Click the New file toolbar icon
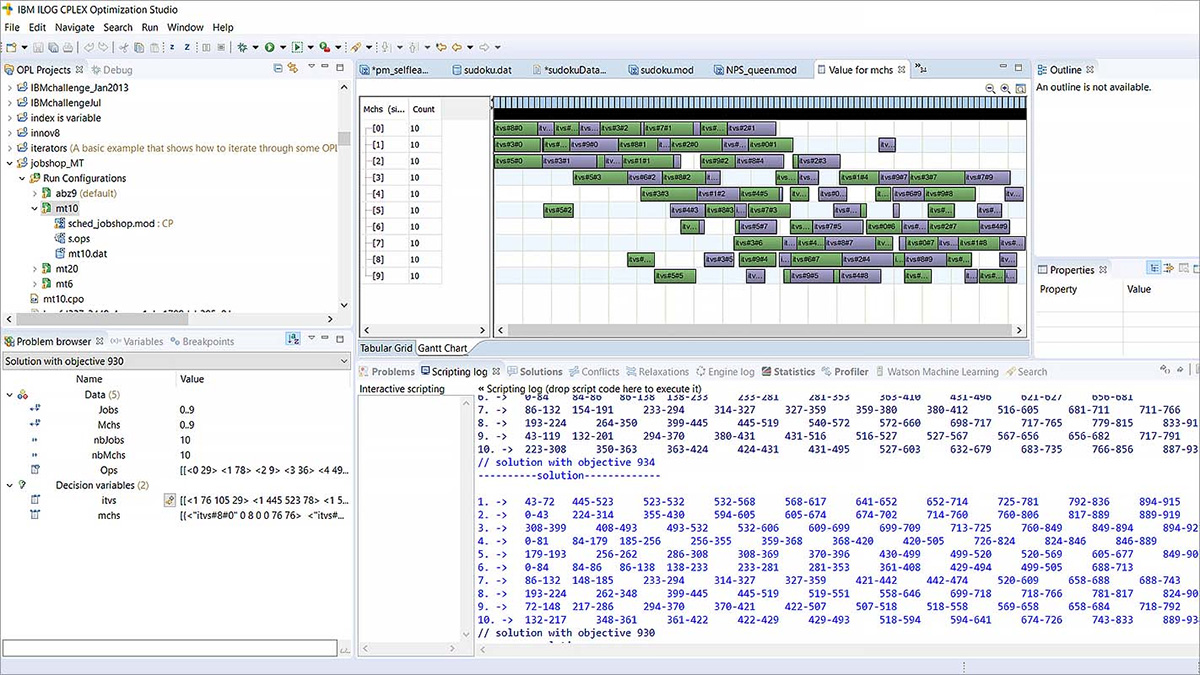The width and height of the screenshot is (1200, 675). (x=13, y=47)
